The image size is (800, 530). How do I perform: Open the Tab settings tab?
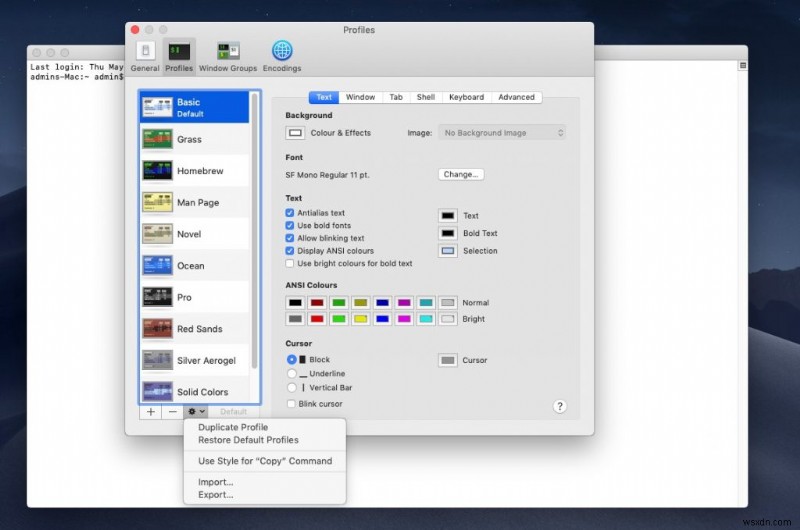(x=396, y=97)
